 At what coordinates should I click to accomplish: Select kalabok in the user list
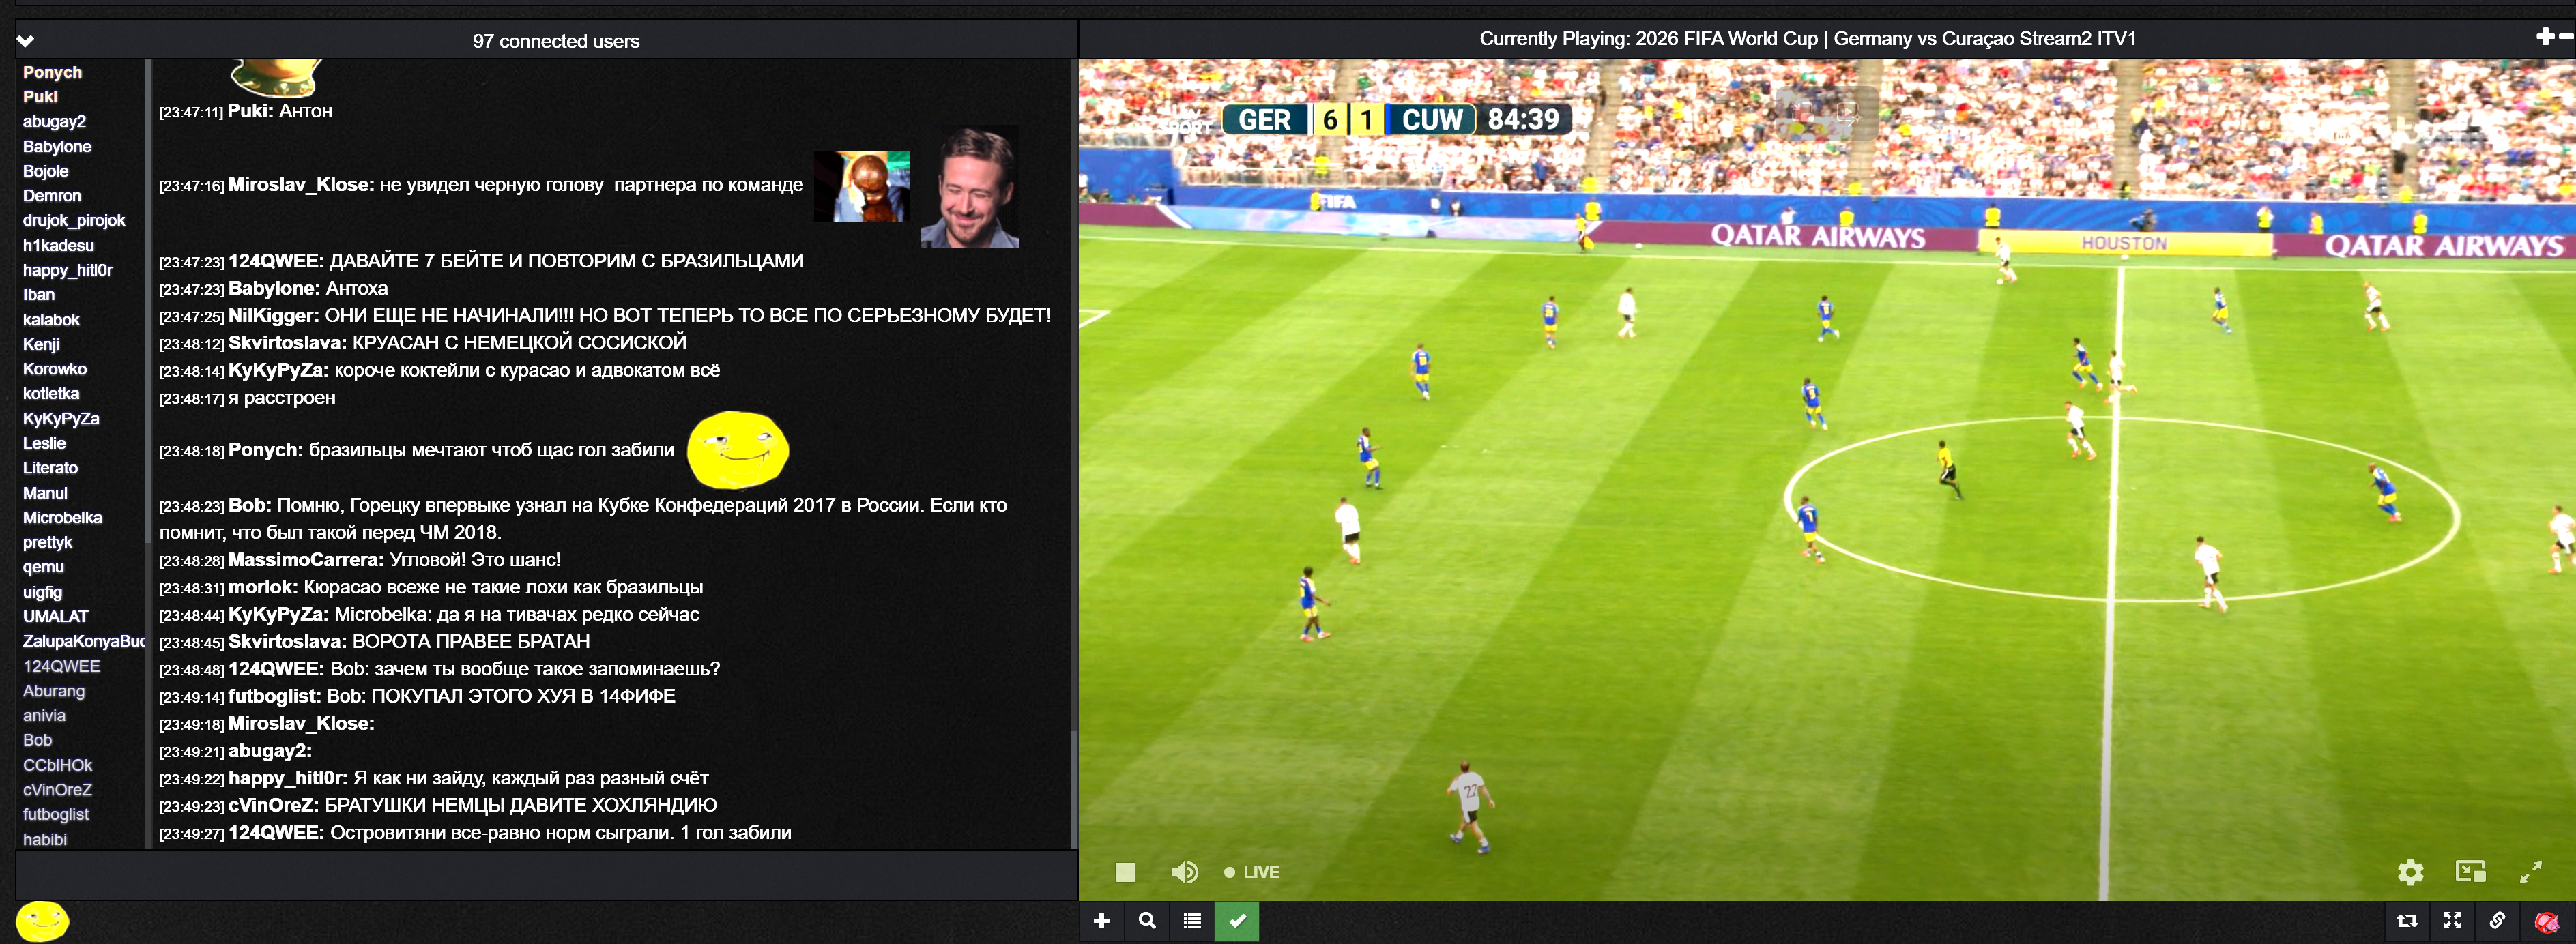51,320
